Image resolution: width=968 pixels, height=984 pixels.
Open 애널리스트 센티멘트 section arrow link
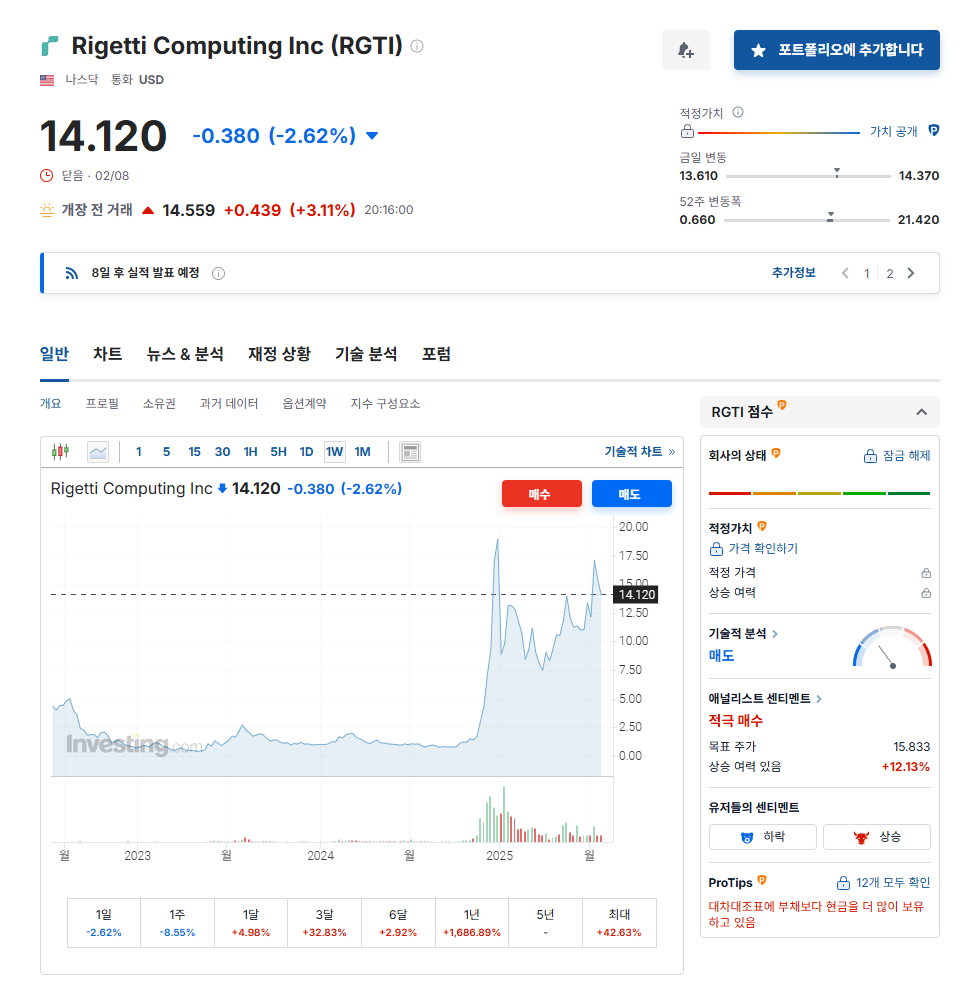(x=765, y=698)
